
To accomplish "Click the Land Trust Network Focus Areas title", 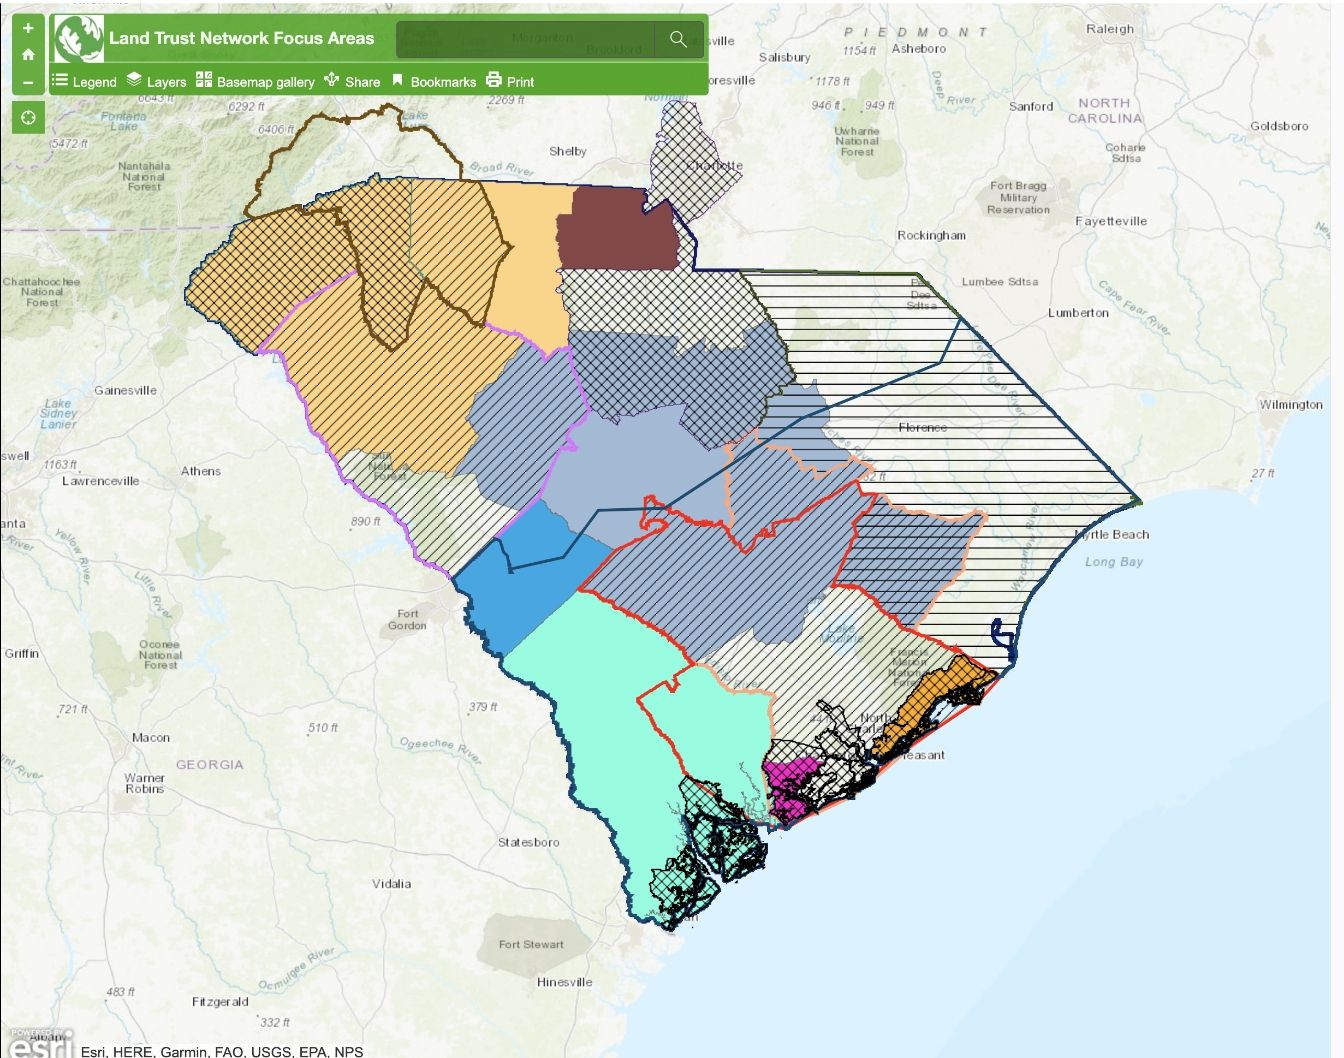I will coord(241,39).
